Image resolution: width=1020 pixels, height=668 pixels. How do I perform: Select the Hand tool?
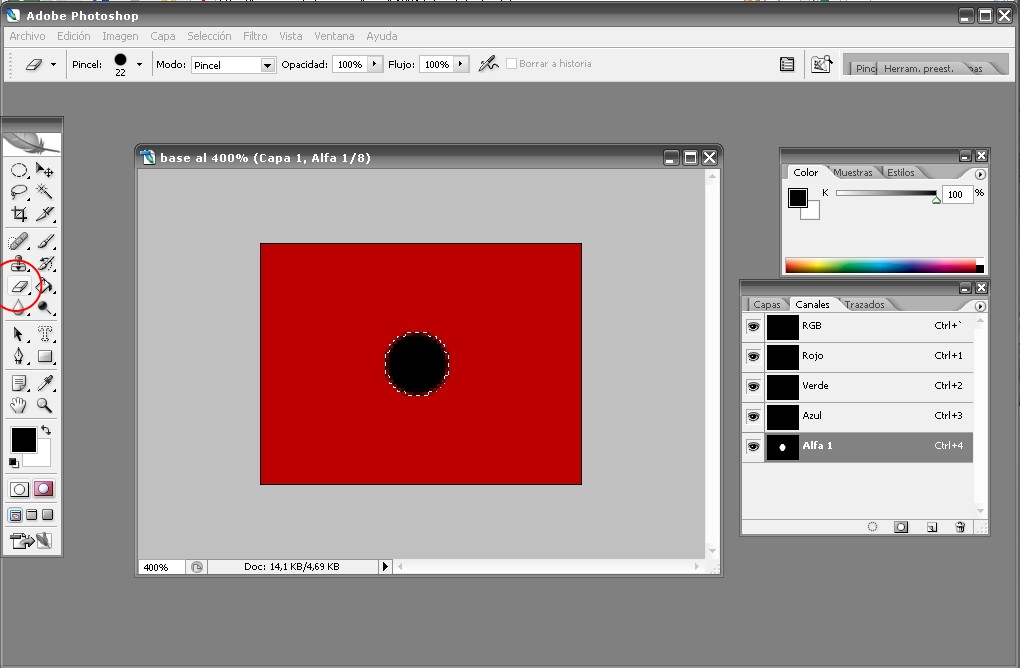click(19, 405)
